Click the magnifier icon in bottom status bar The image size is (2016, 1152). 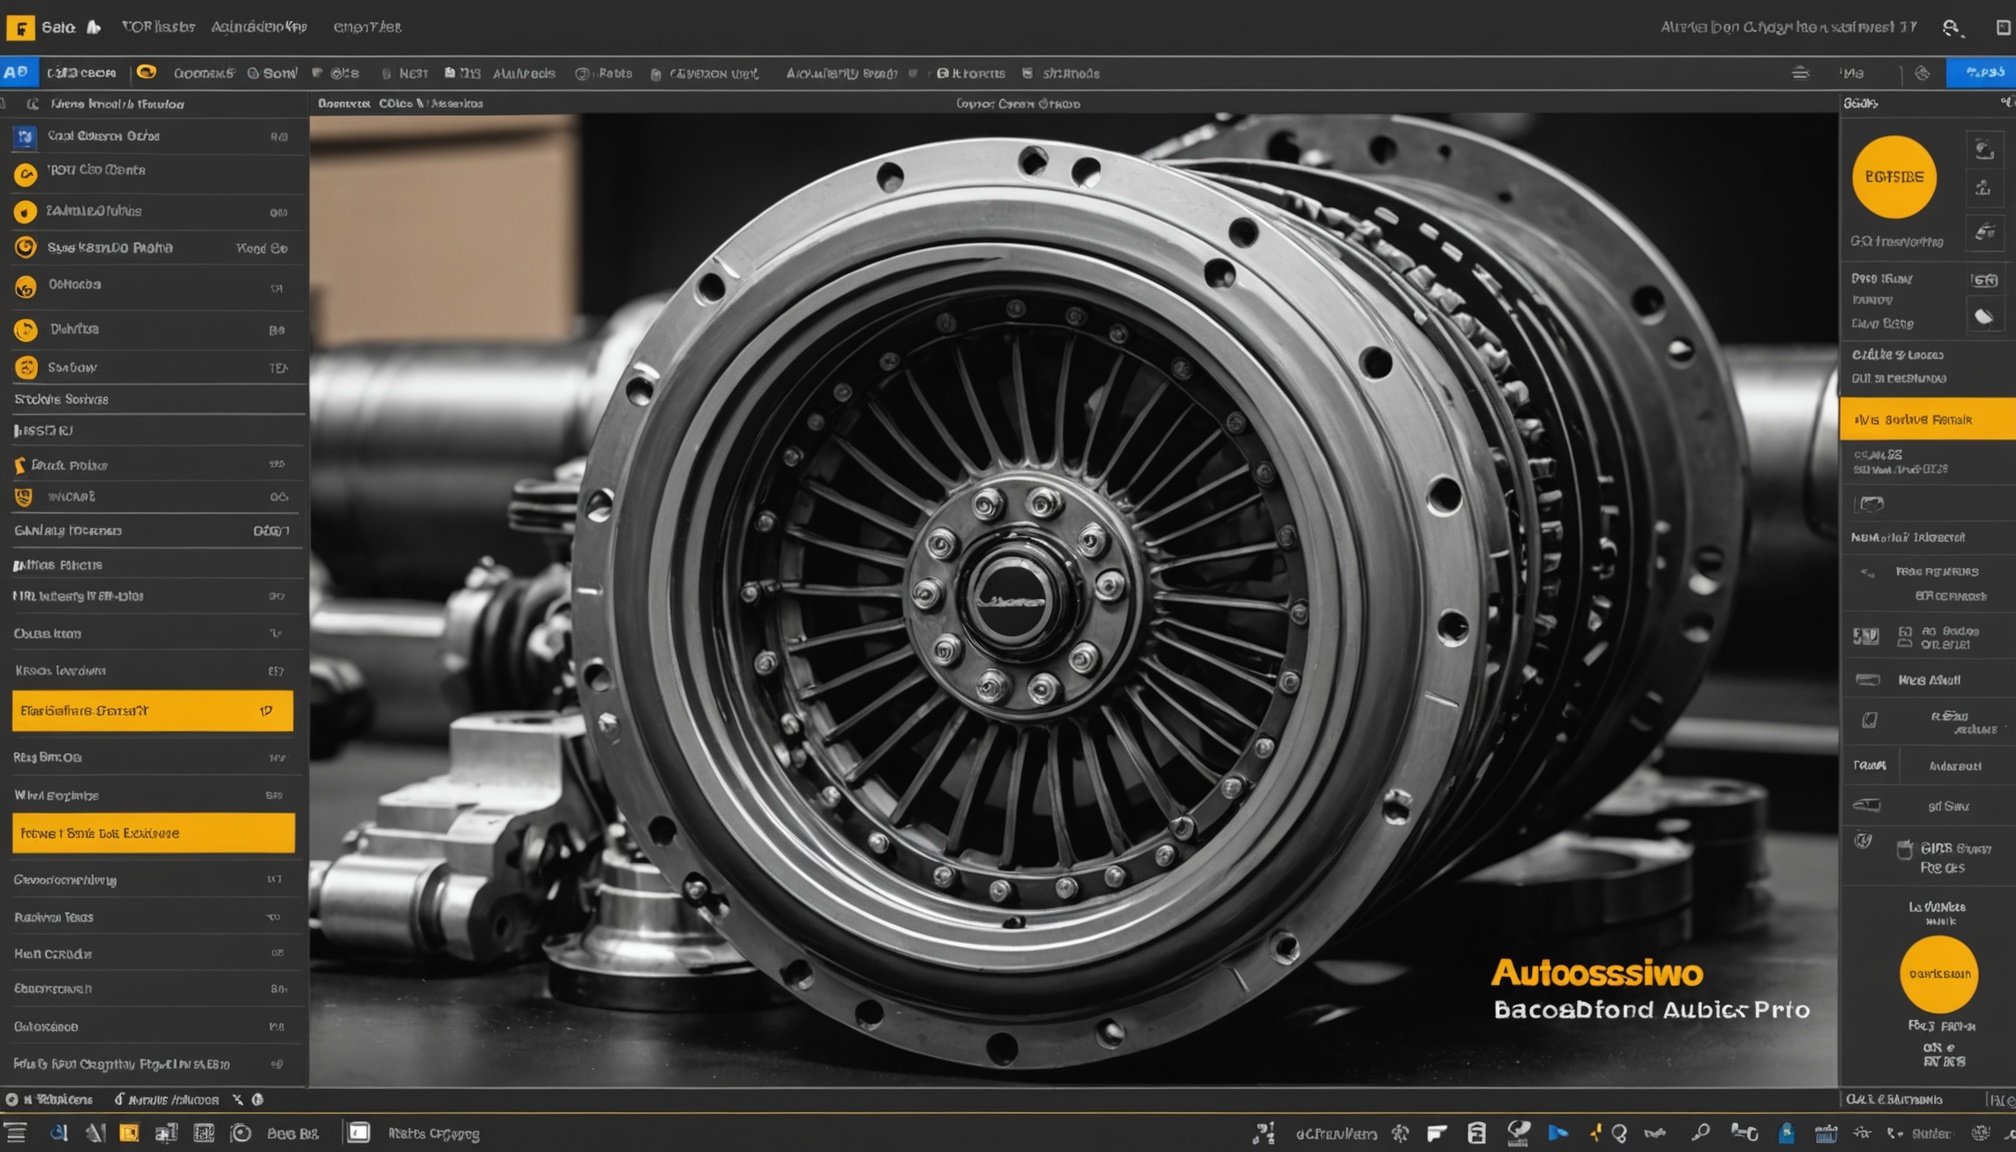(1700, 1133)
